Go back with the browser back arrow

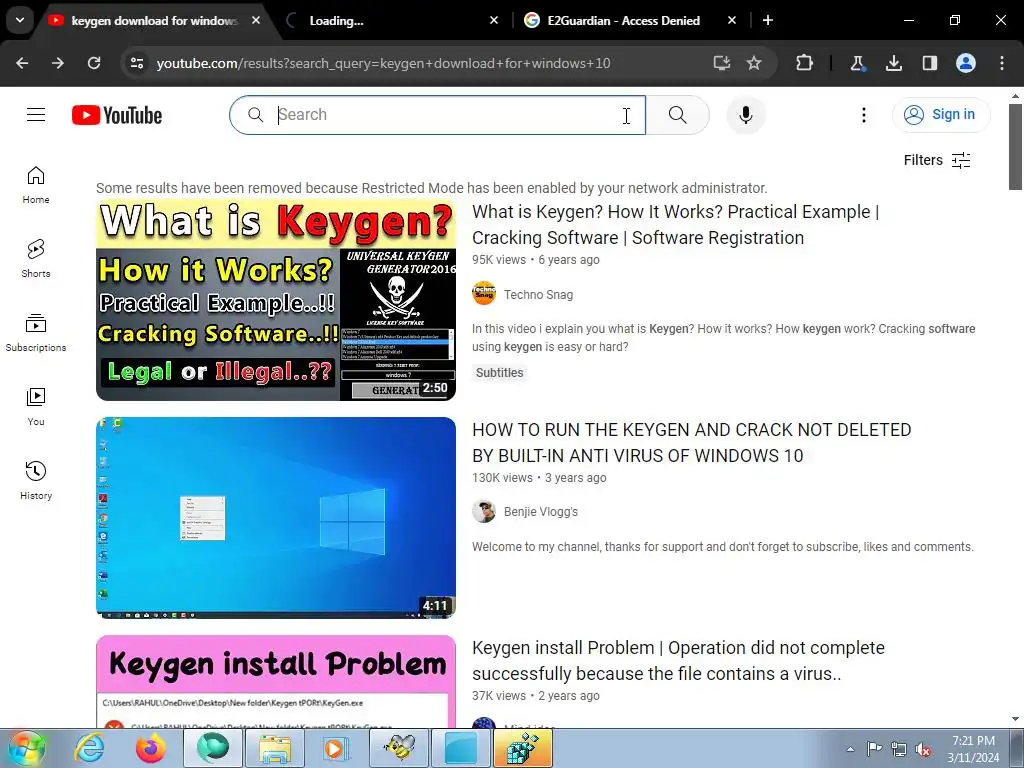click(x=22, y=63)
